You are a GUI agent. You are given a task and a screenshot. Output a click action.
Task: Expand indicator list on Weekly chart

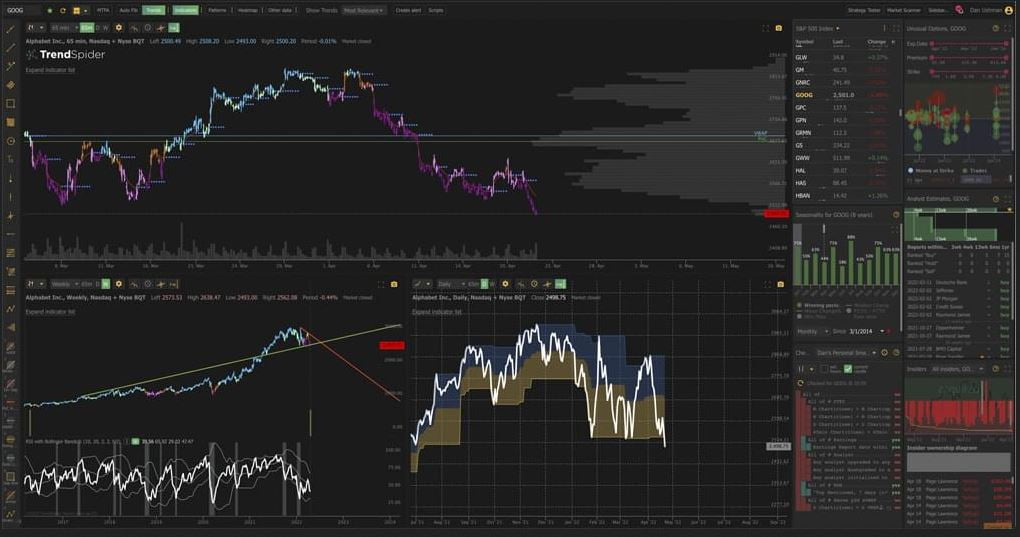(50, 311)
